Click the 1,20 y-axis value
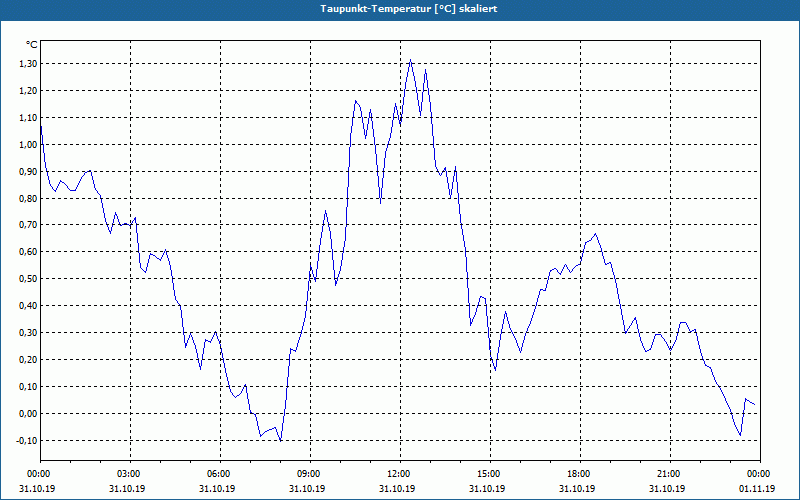The width and height of the screenshot is (800, 500). tap(28, 91)
